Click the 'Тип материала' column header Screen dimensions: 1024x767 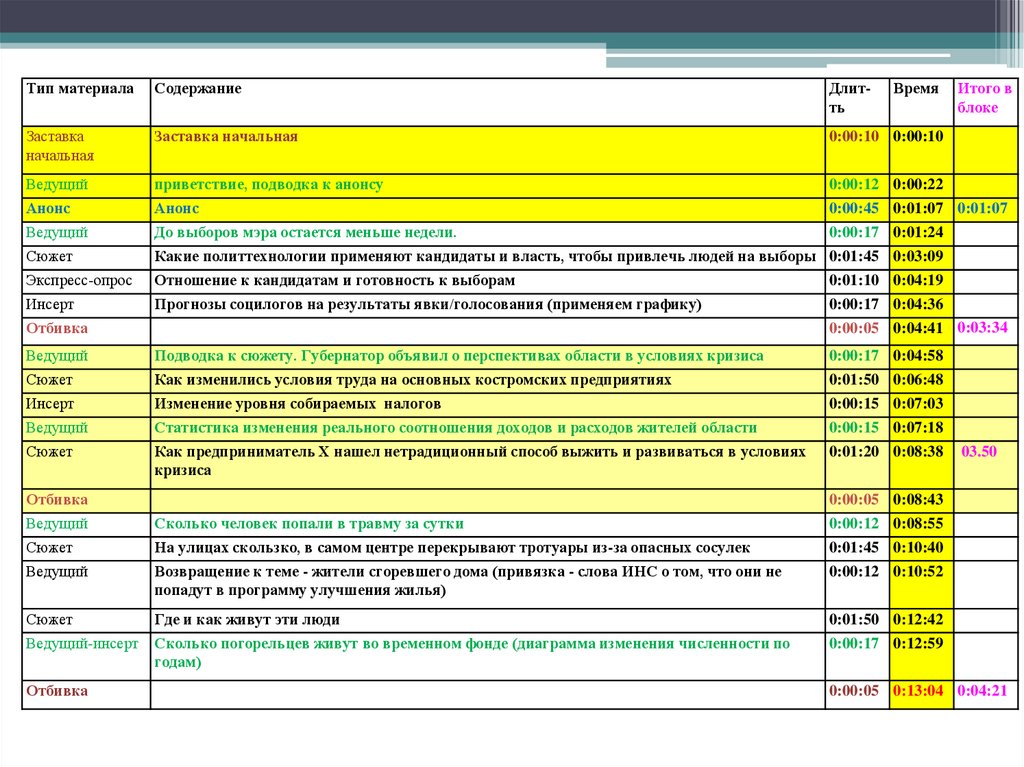tap(80, 89)
